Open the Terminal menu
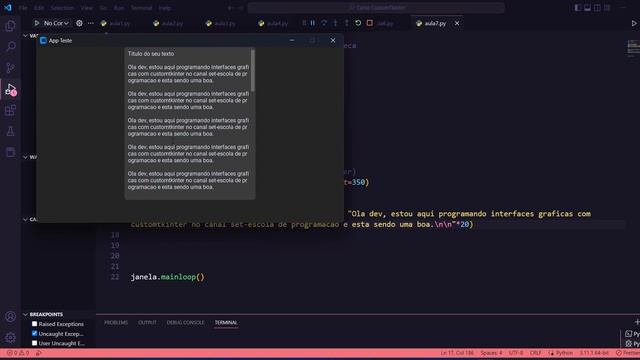This screenshot has height=360, width=640. pyautogui.click(x=141, y=8)
